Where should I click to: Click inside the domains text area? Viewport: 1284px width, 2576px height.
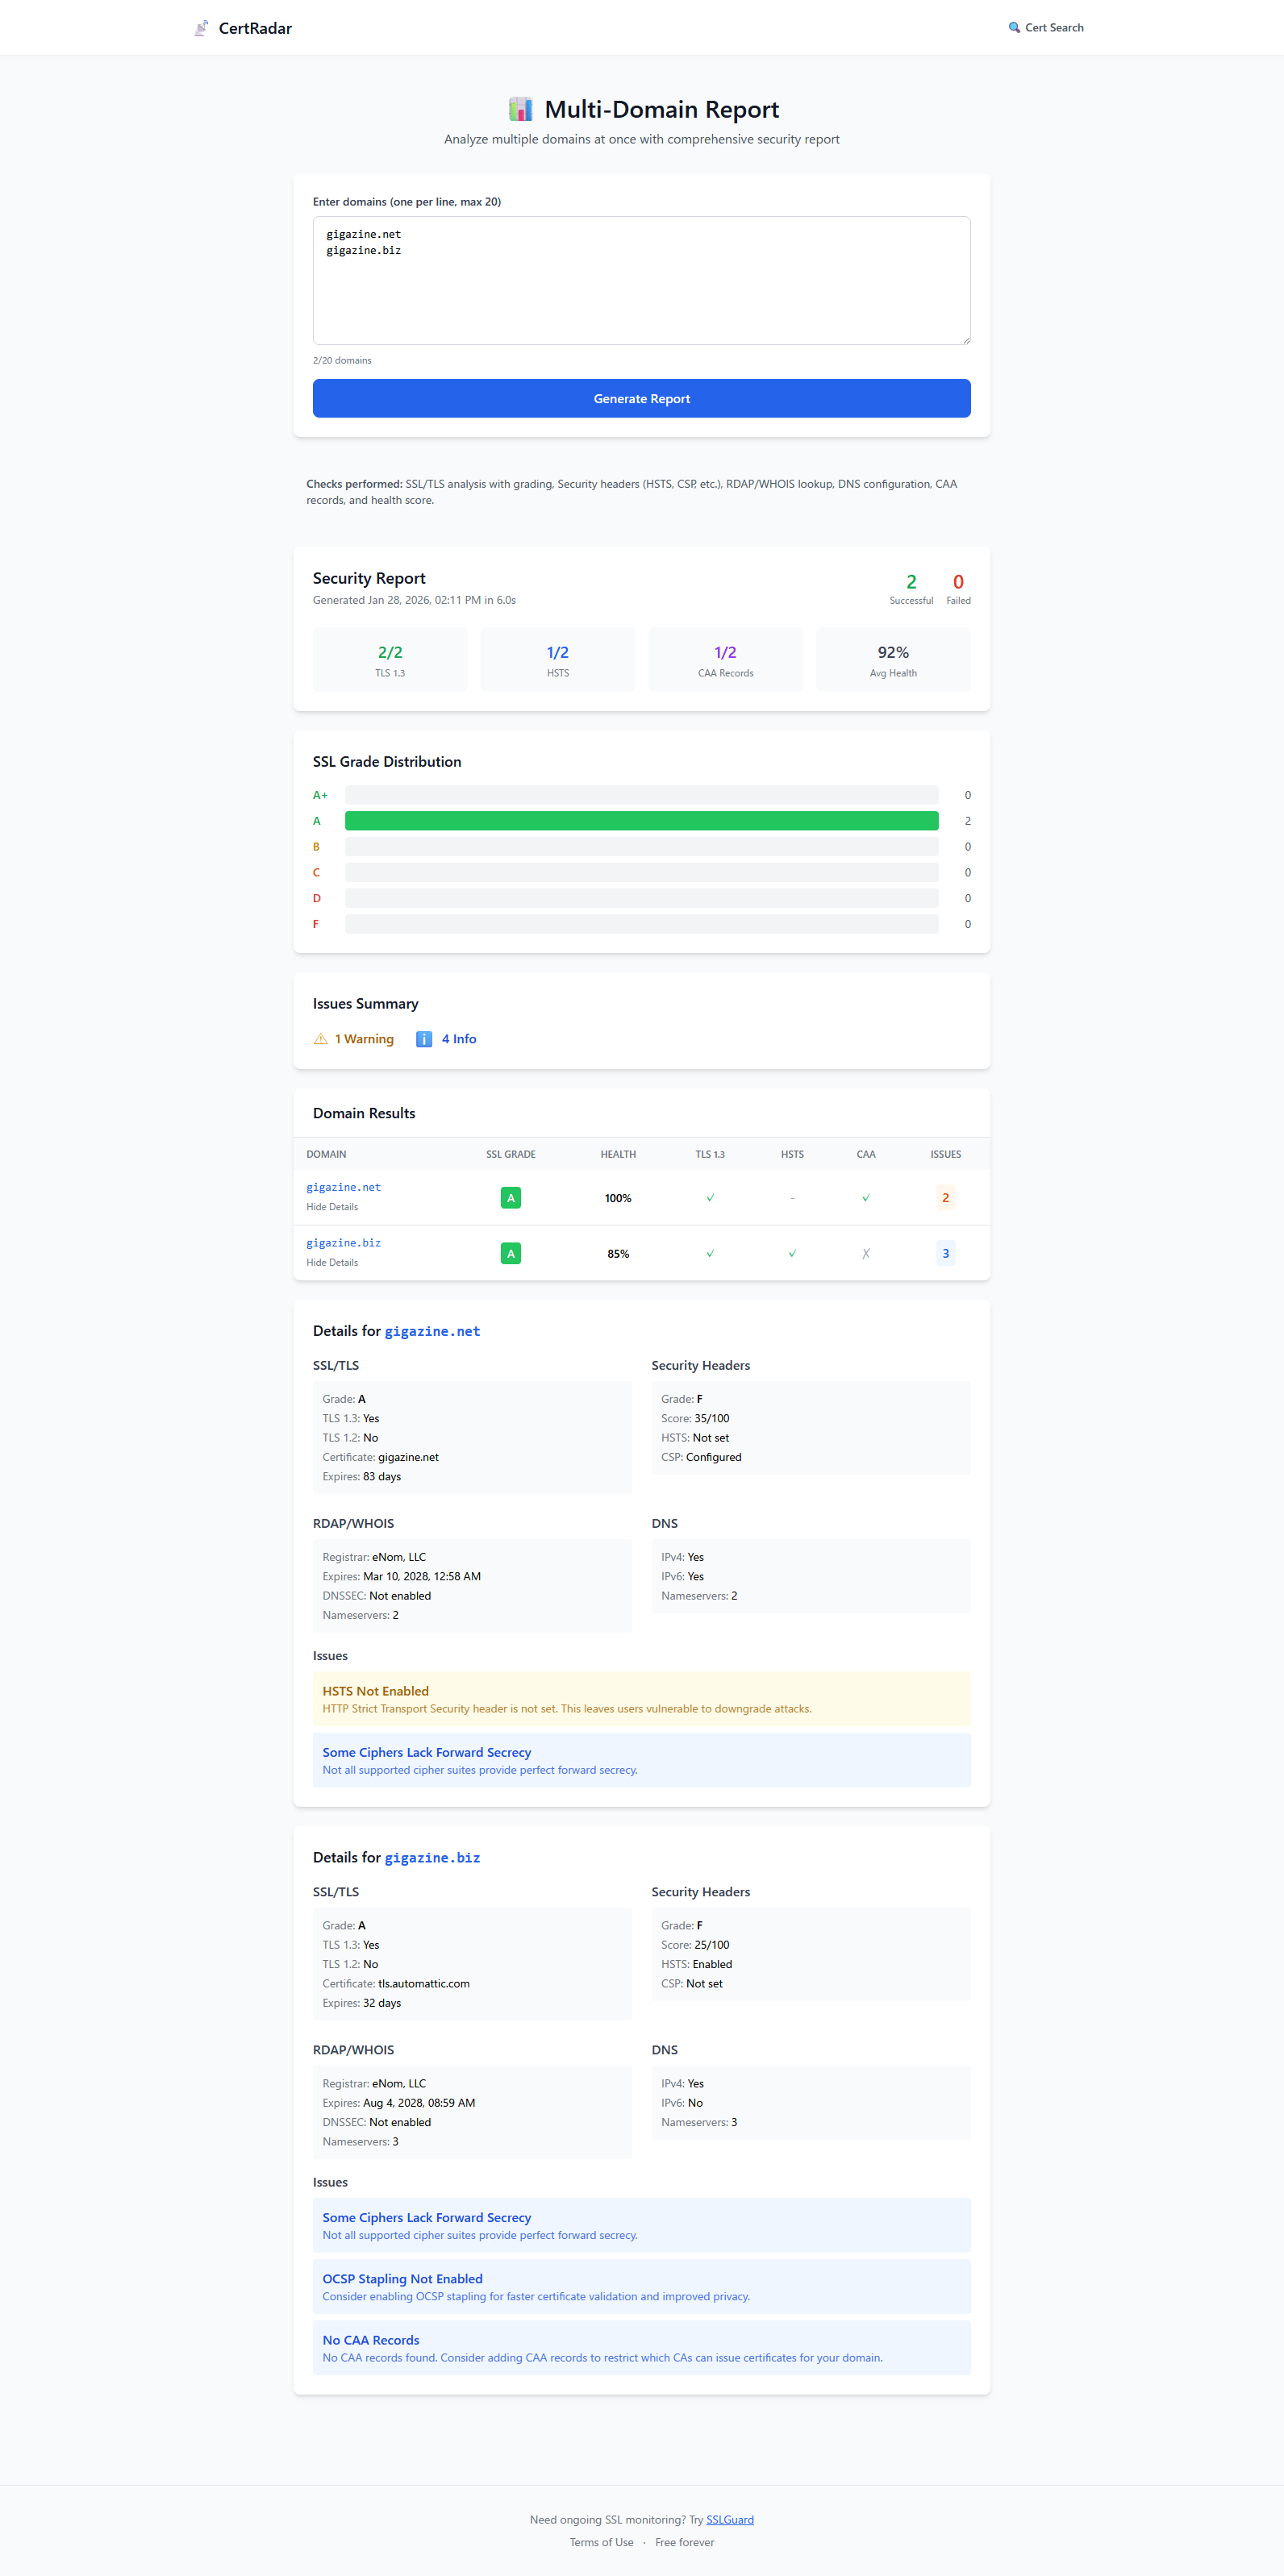(x=641, y=290)
